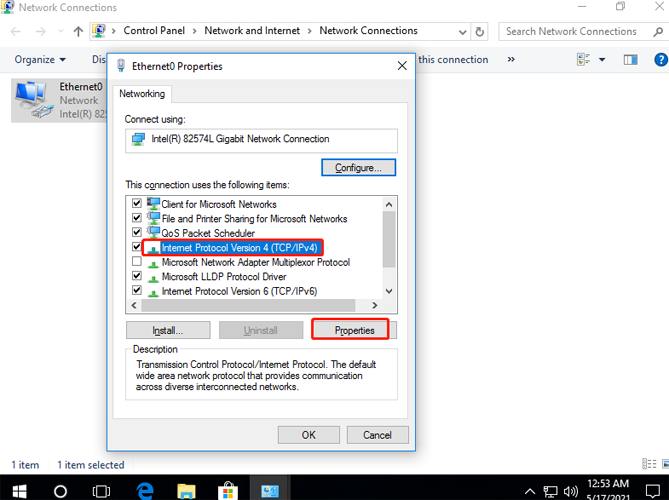Launch Microsoft Edge from the taskbar
This screenshot has width=669, height=500.
point(145,491)
